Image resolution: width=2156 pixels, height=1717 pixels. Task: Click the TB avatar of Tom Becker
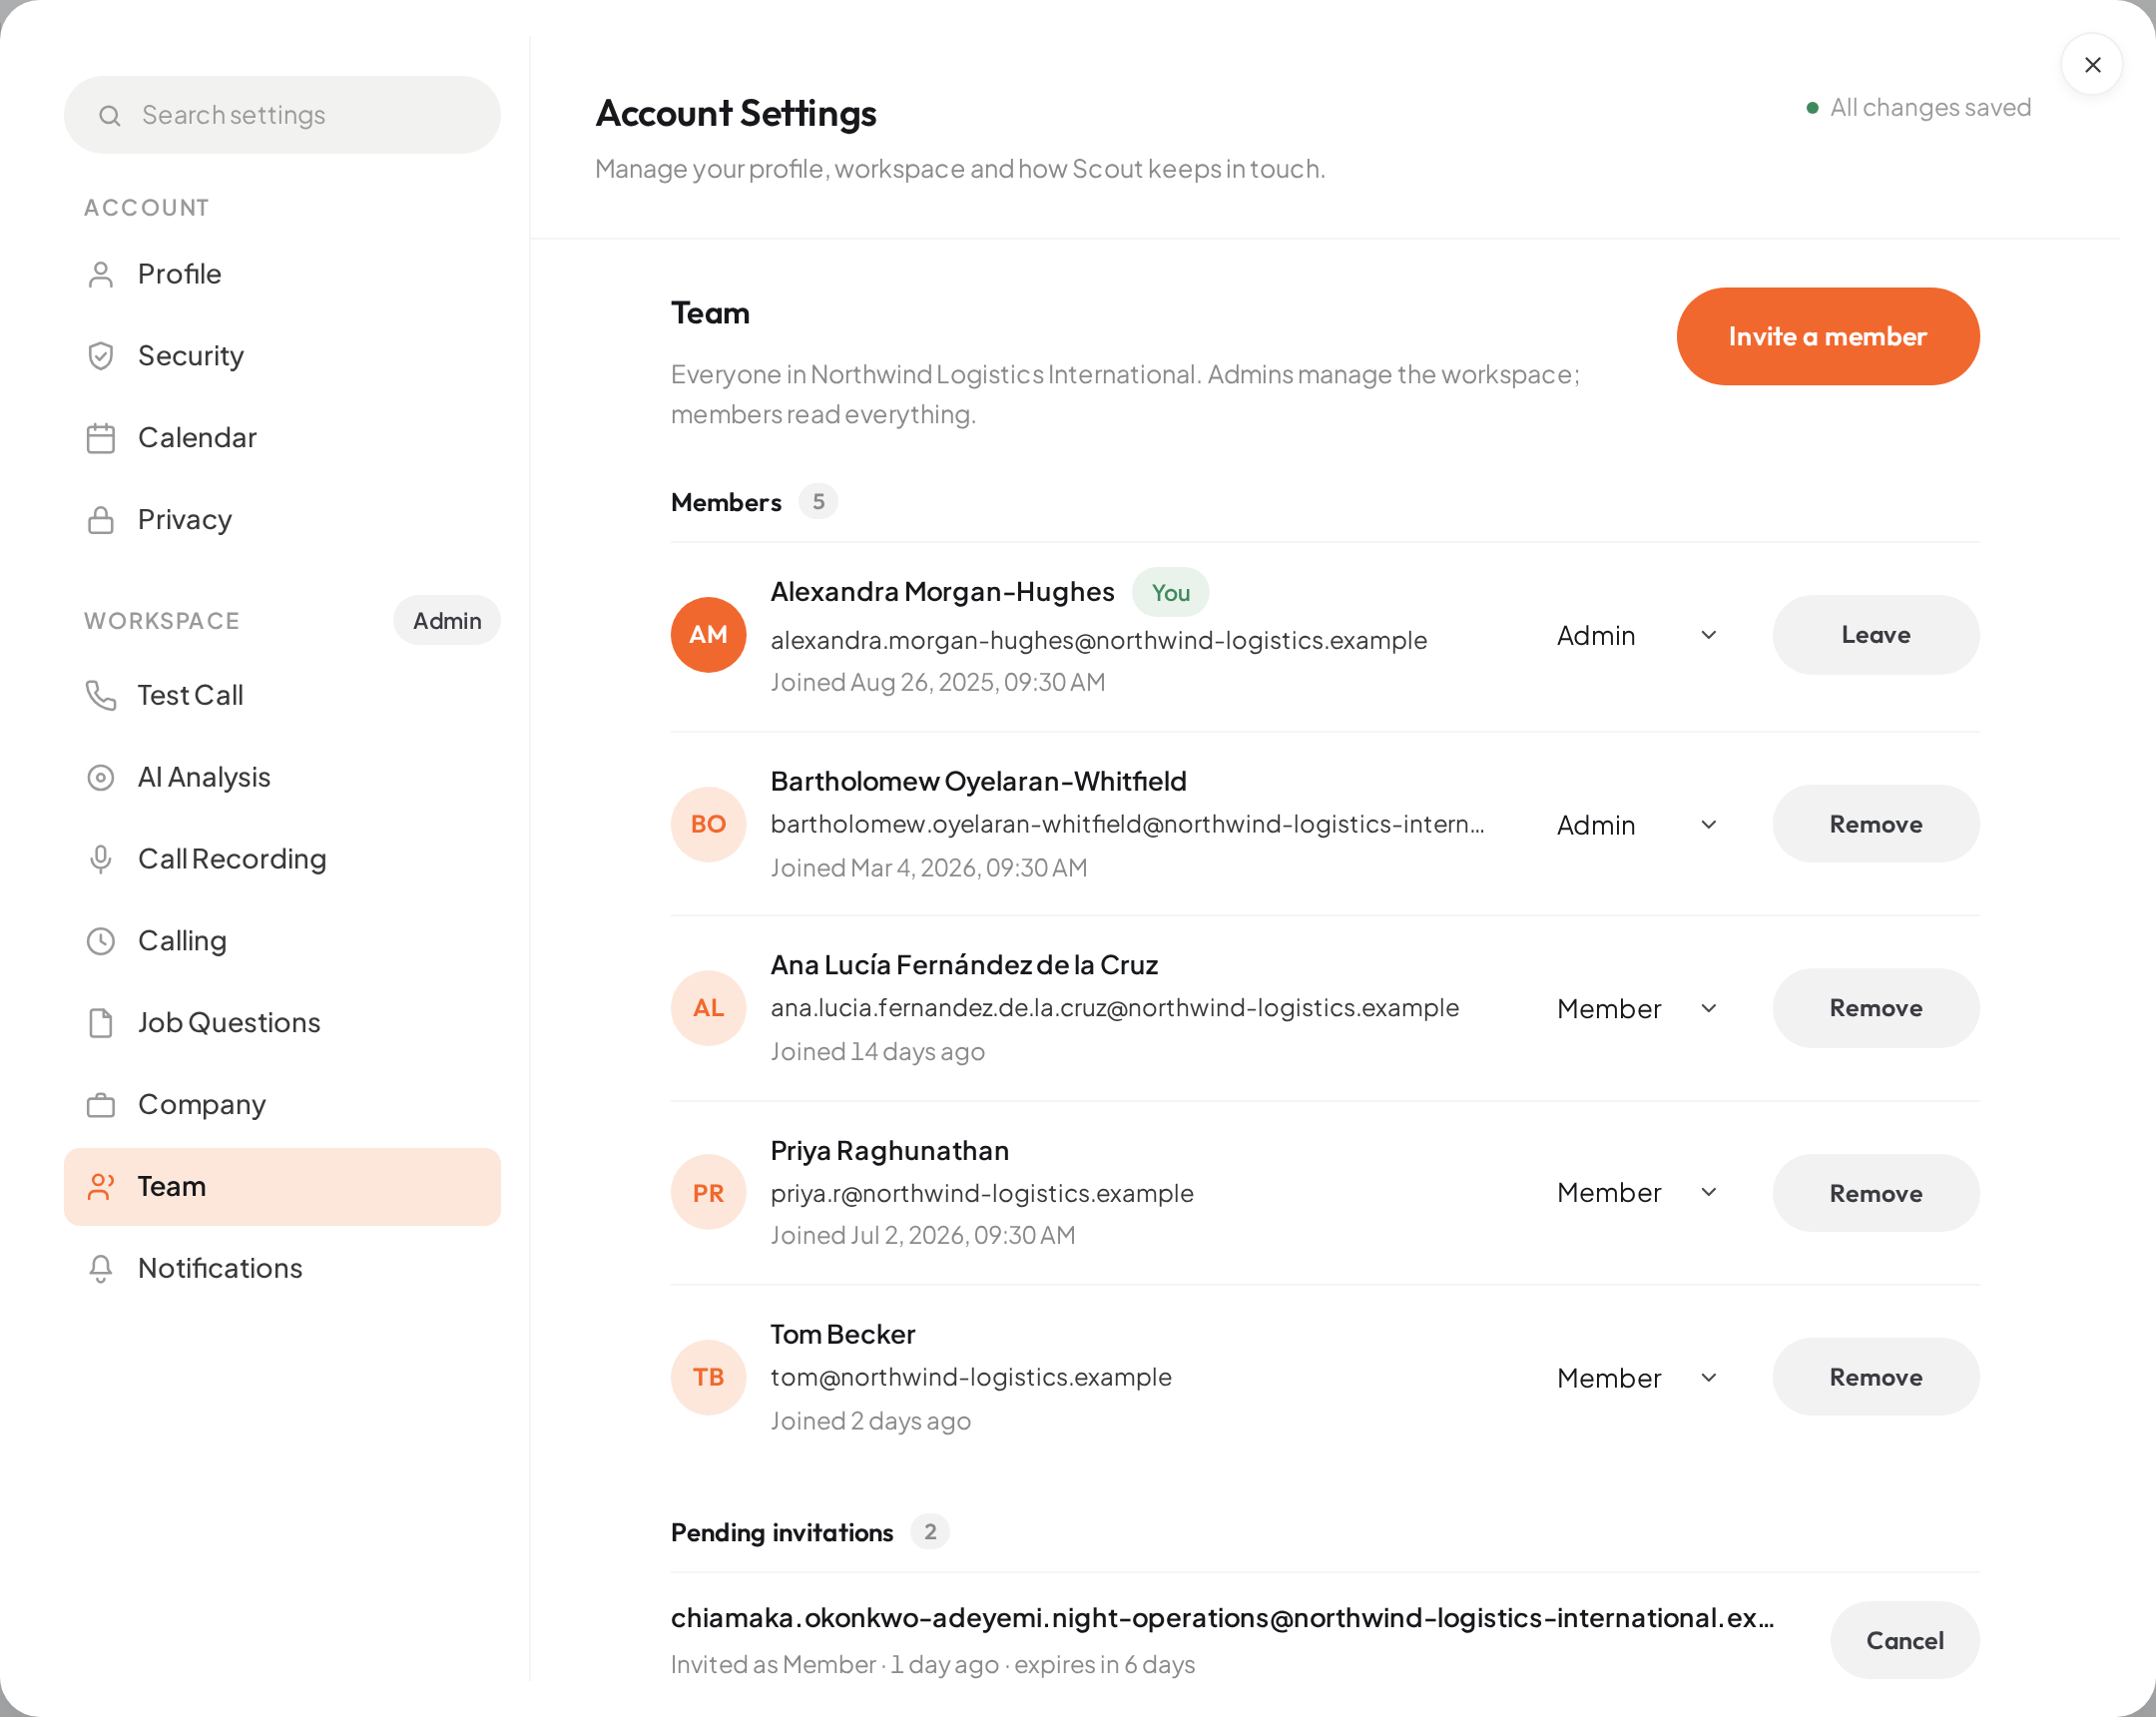(x=708, y=1377)
